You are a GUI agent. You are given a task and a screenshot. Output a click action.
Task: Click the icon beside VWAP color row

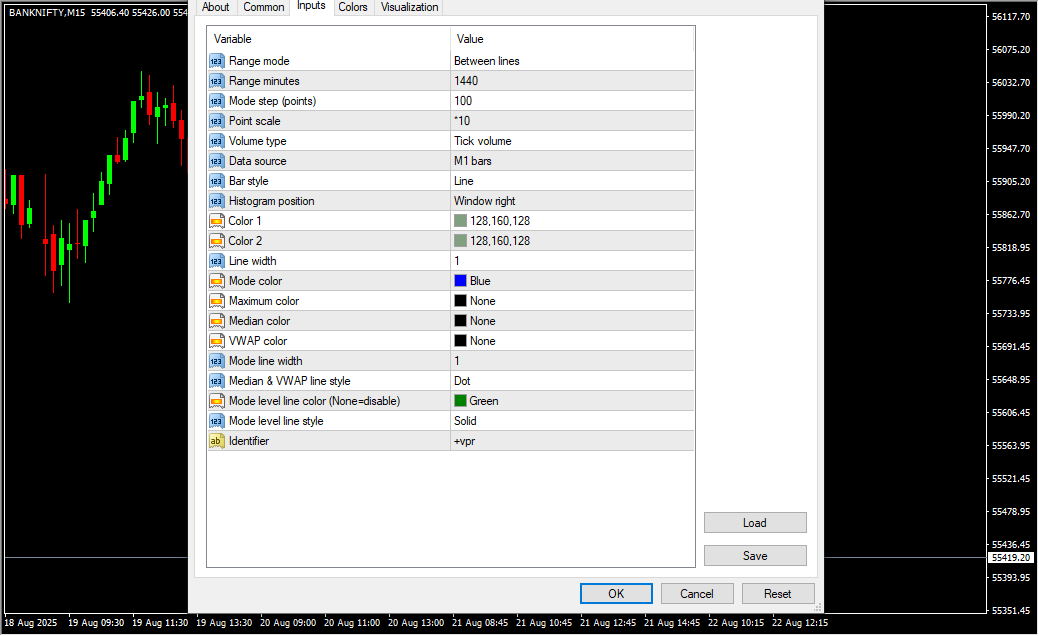(x=217, y=341)
